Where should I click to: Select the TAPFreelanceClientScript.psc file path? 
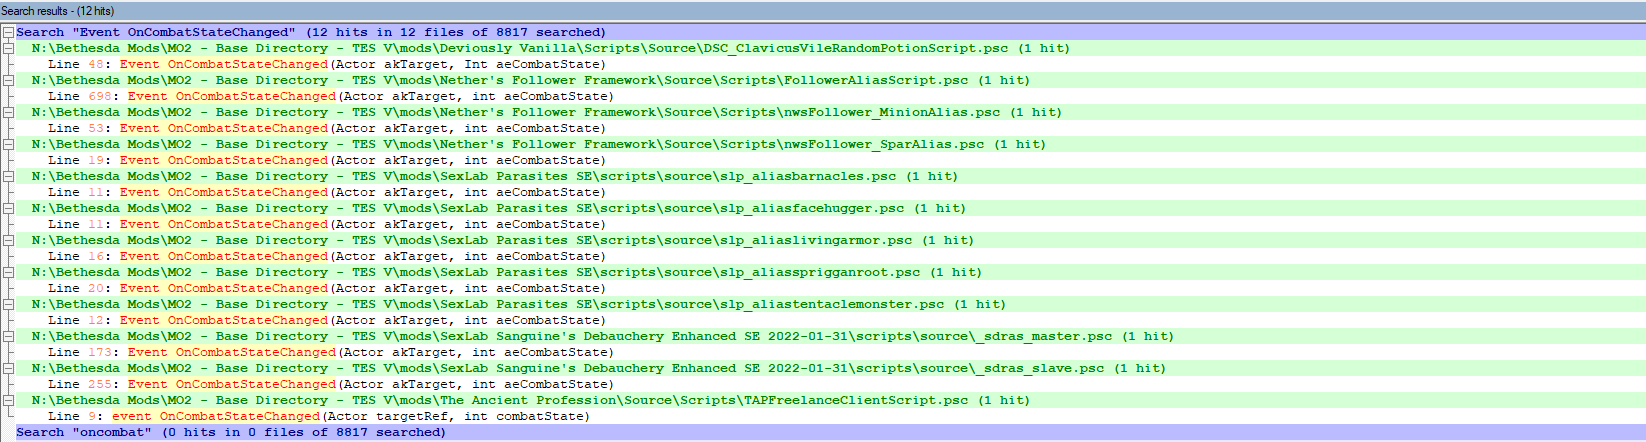pyautogui.click(x=530, y=400)
